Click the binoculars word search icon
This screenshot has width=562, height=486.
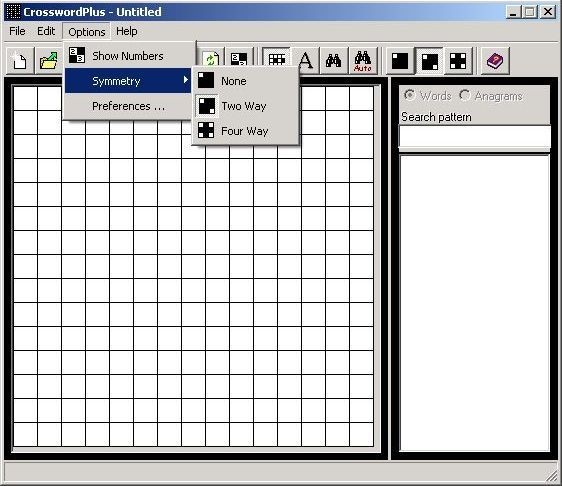(x=334, y=60)
